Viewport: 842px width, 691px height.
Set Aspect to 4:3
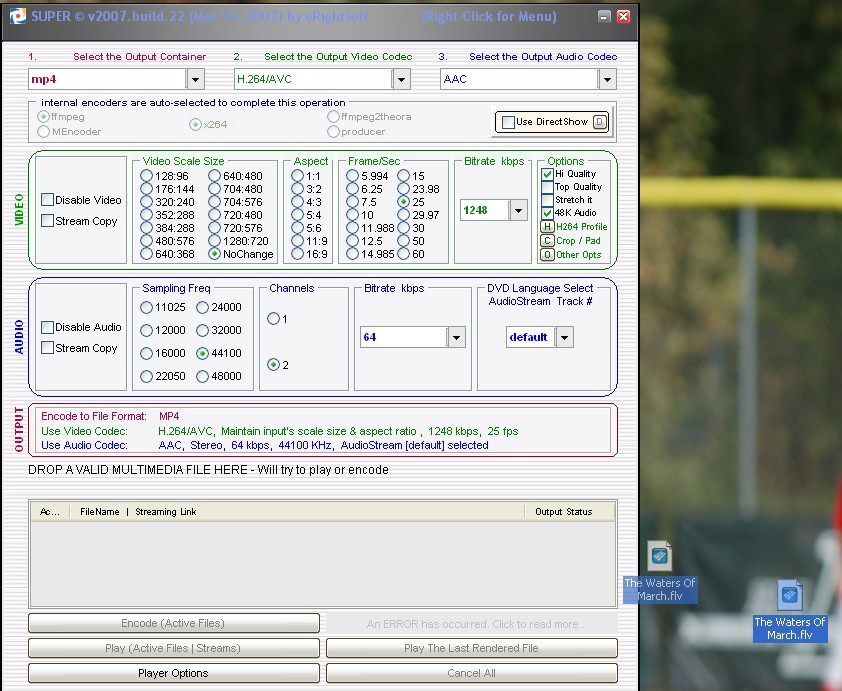pos(297,202)
